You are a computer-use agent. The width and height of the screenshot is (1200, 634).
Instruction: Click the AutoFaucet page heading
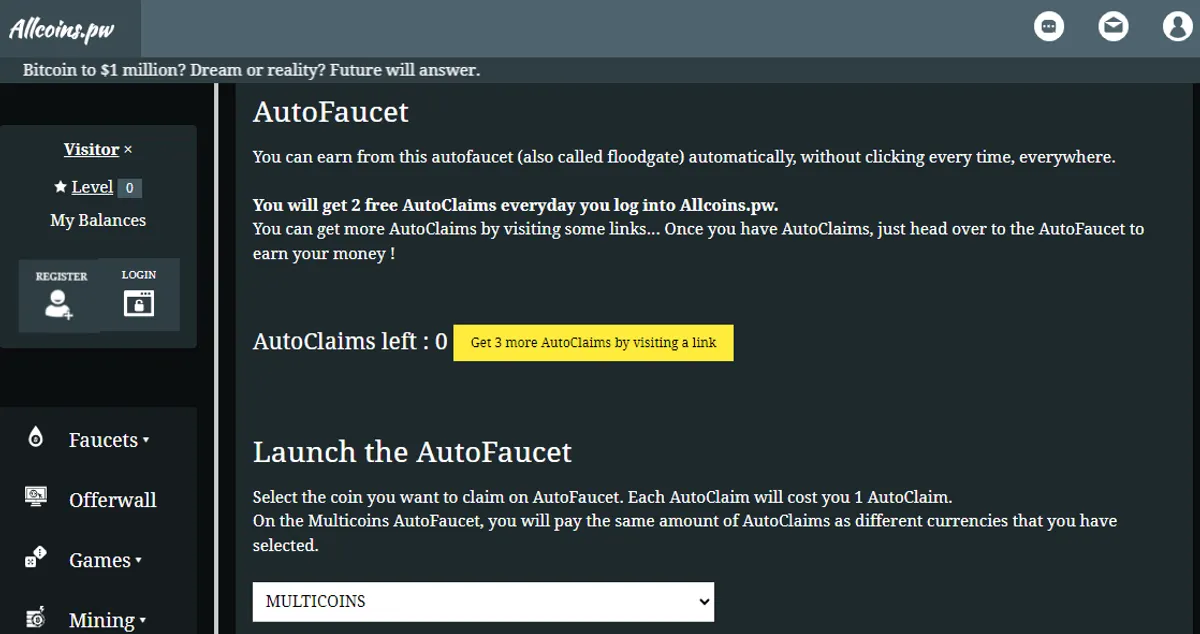coord(331,111)
